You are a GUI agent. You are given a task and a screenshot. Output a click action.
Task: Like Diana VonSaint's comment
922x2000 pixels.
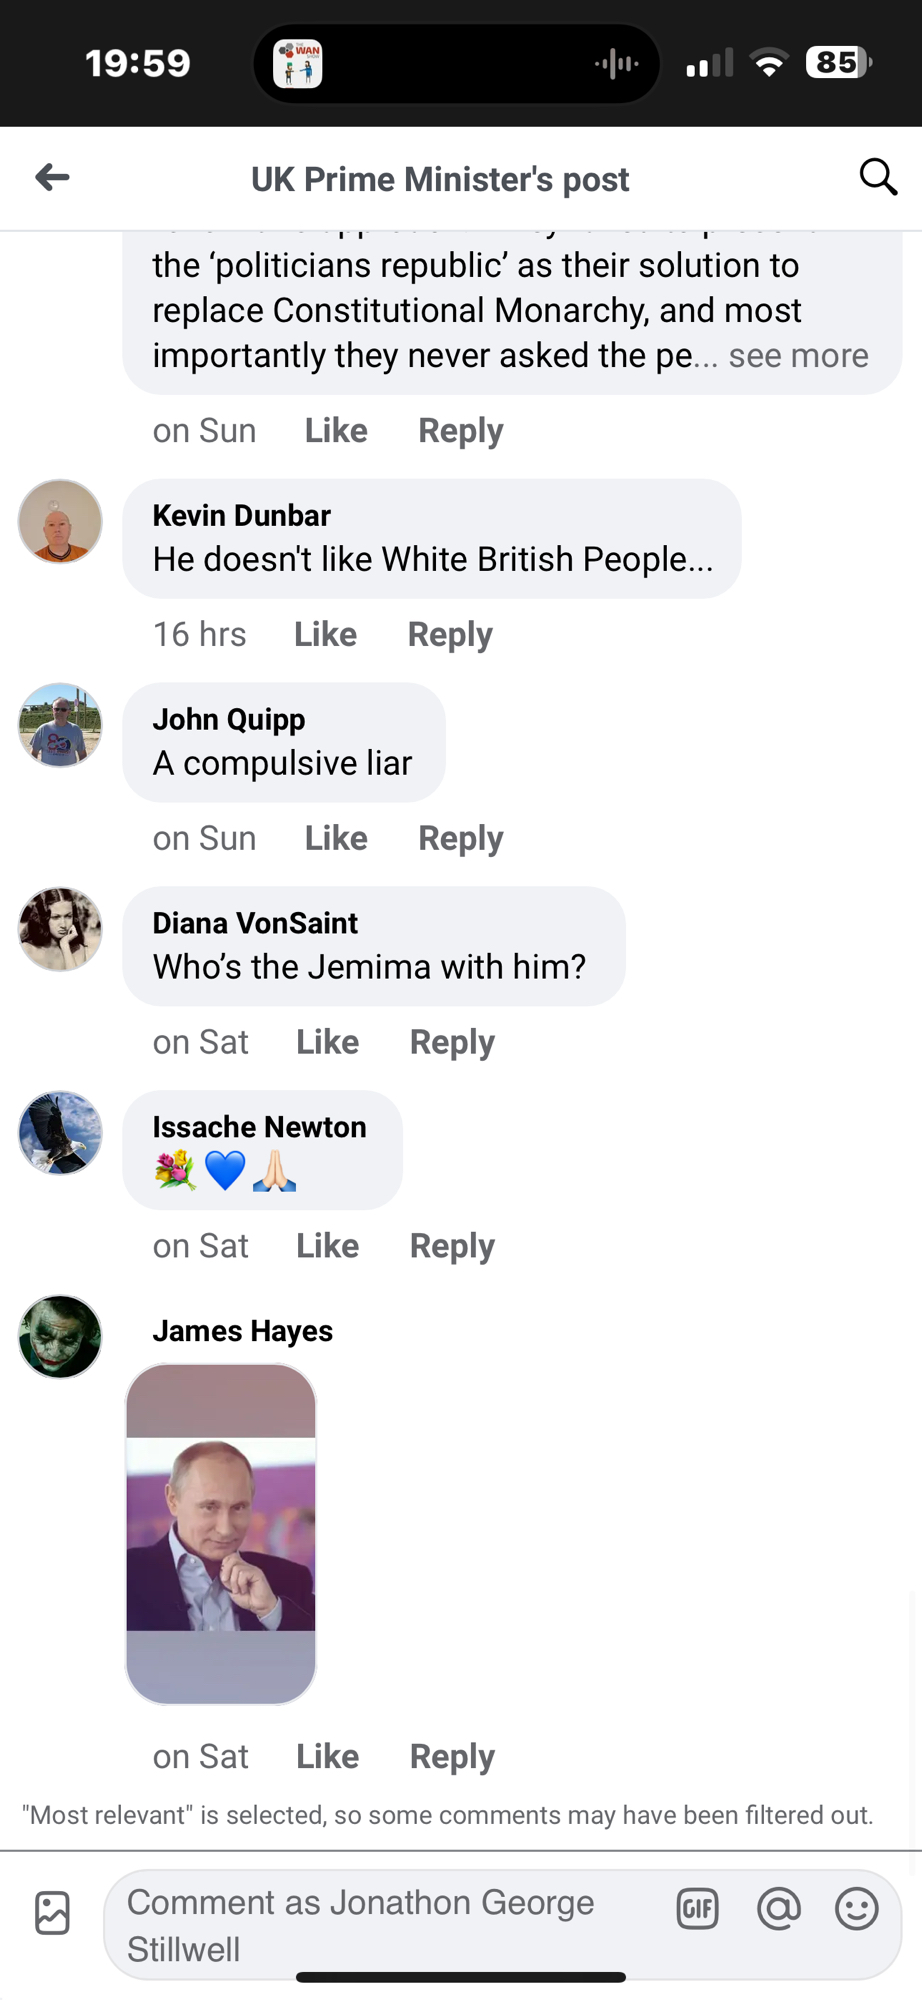click(x=328, y=1042)
